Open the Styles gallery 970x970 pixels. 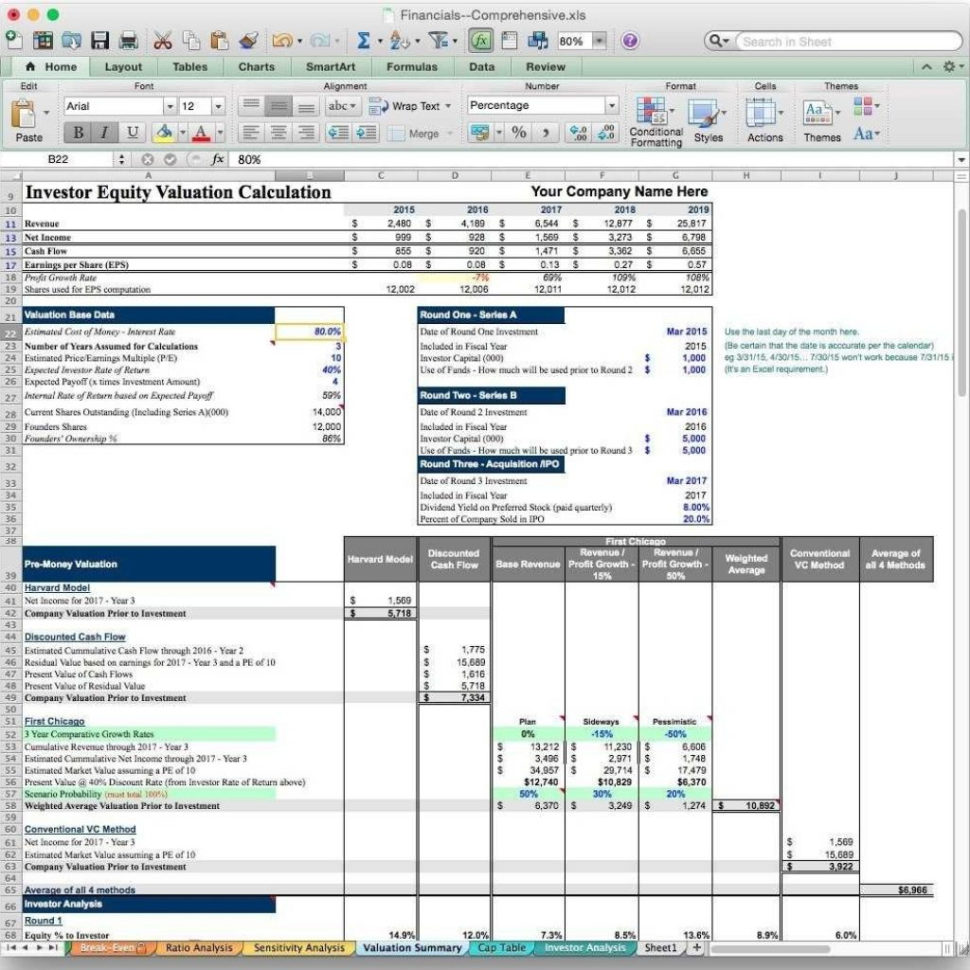708,121
